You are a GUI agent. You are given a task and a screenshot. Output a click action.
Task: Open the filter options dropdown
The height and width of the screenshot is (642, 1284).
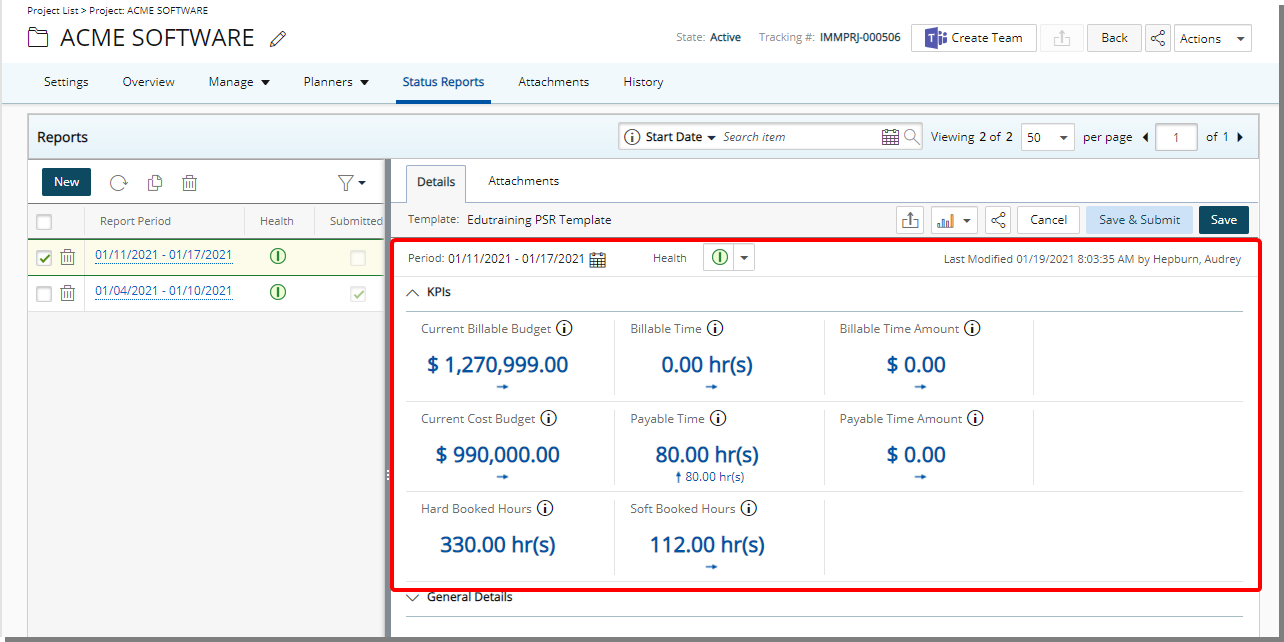coord(351,182)
